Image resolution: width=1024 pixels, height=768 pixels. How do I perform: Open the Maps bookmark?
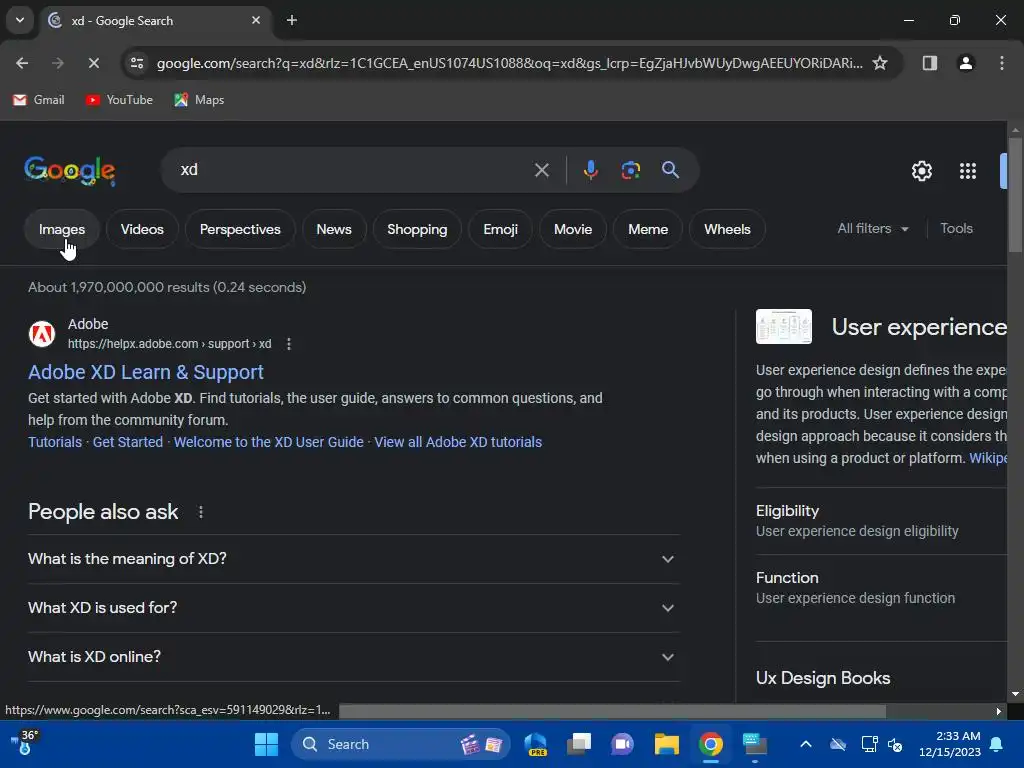point(199,100)
